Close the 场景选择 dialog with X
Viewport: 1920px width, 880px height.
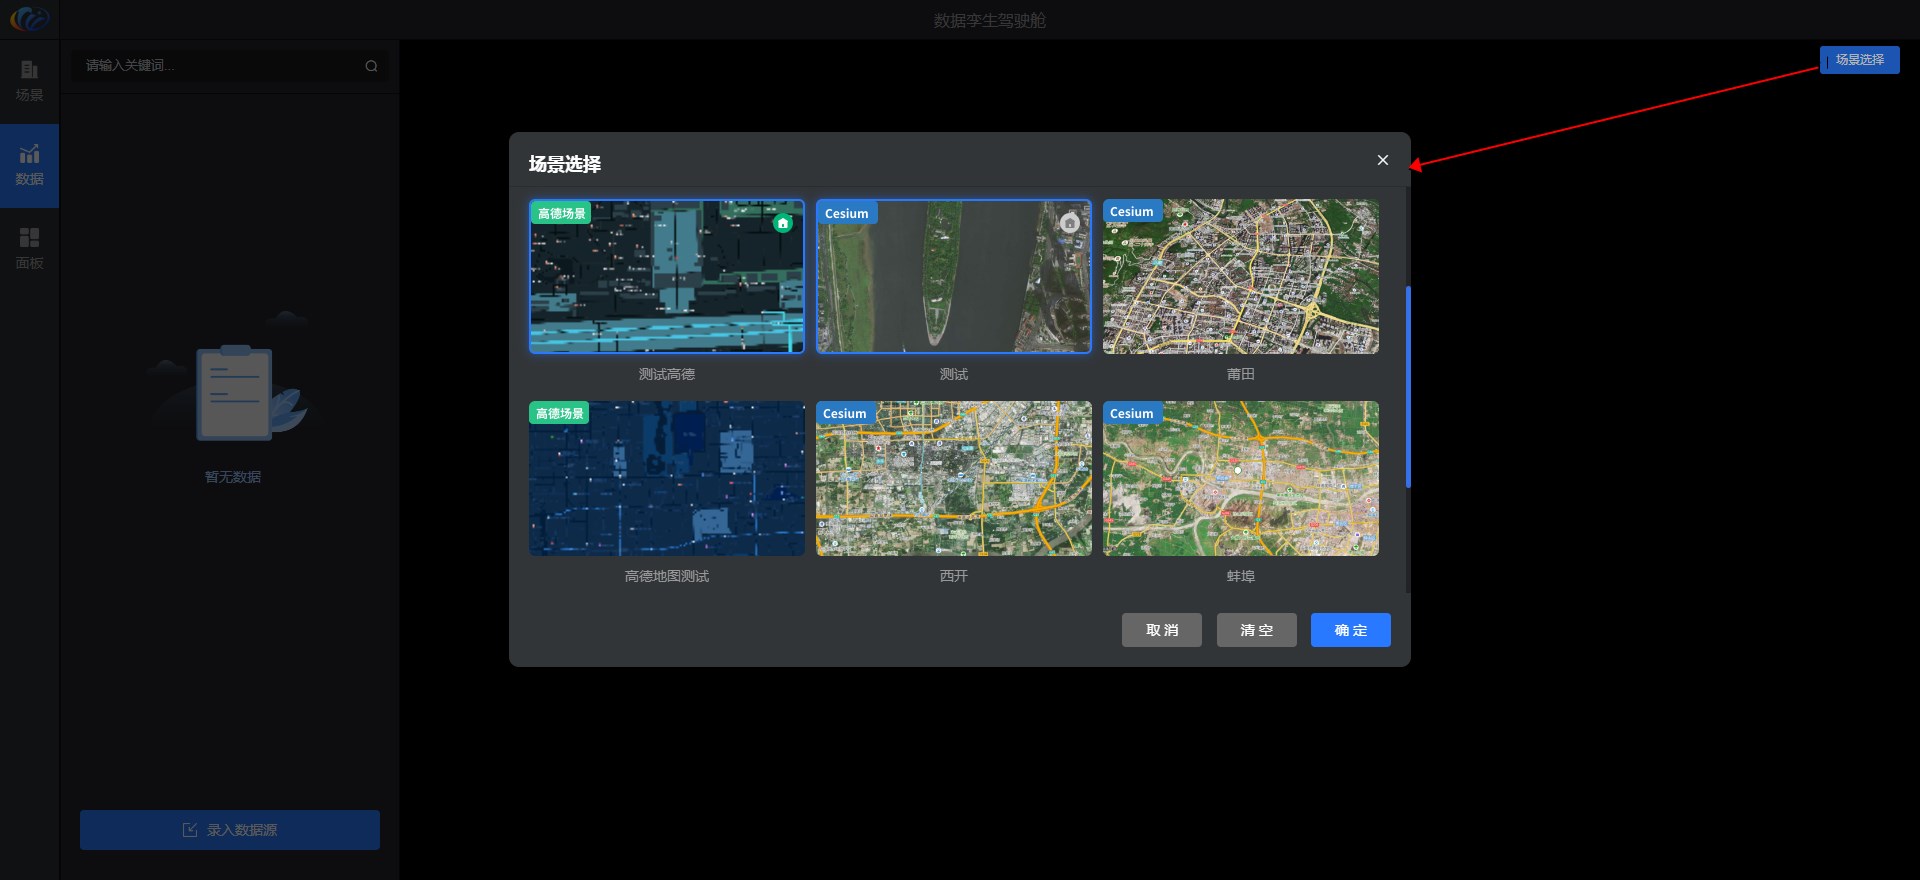(1382, 160)
